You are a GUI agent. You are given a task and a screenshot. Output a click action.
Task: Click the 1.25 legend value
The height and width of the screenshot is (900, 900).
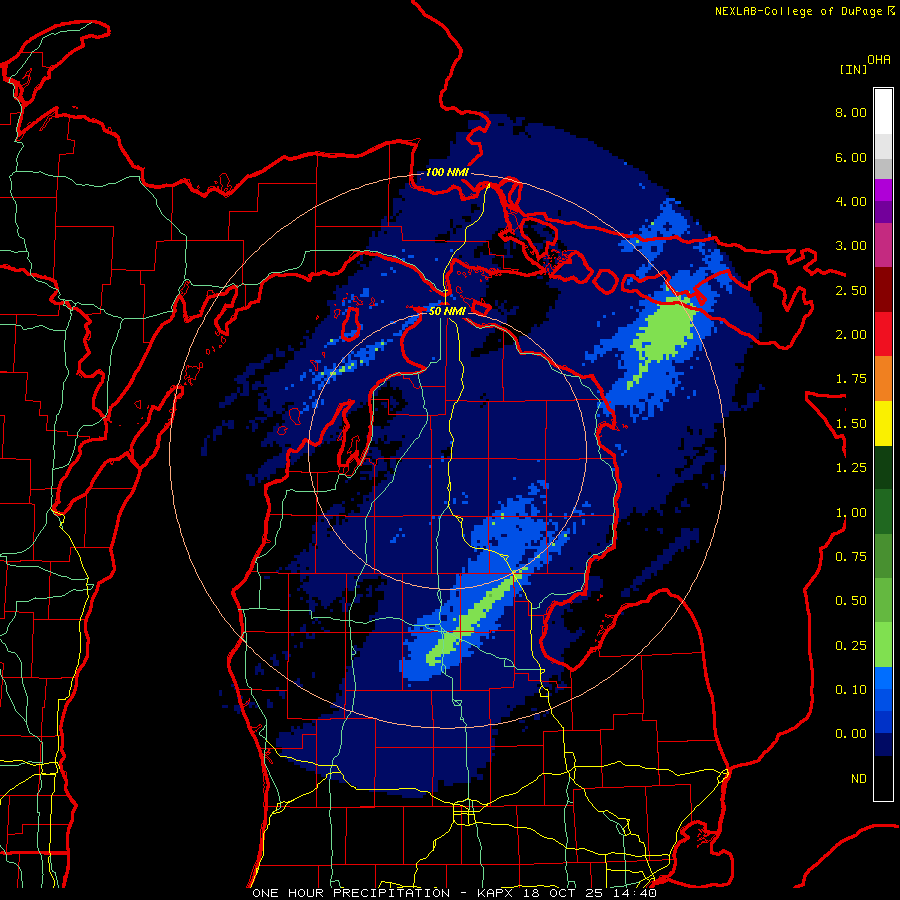(851, 468)
